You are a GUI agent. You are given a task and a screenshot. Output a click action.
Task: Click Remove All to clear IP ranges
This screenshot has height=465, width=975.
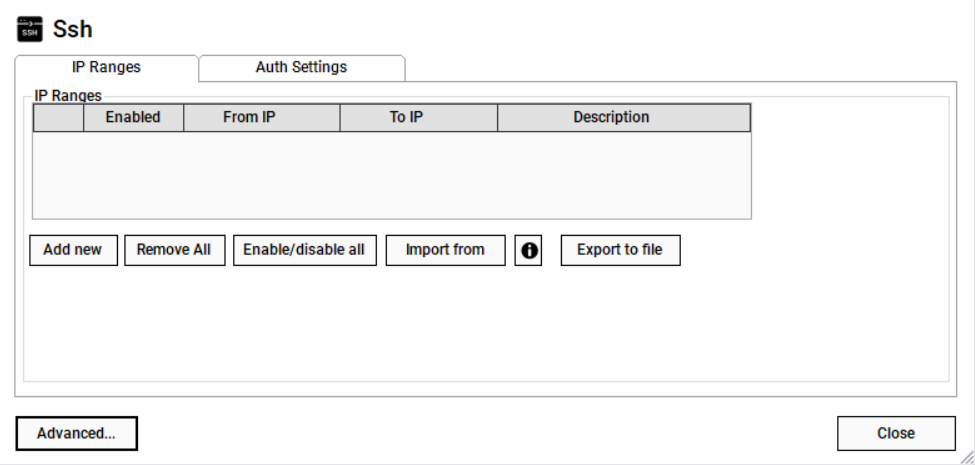click(174, 250)
